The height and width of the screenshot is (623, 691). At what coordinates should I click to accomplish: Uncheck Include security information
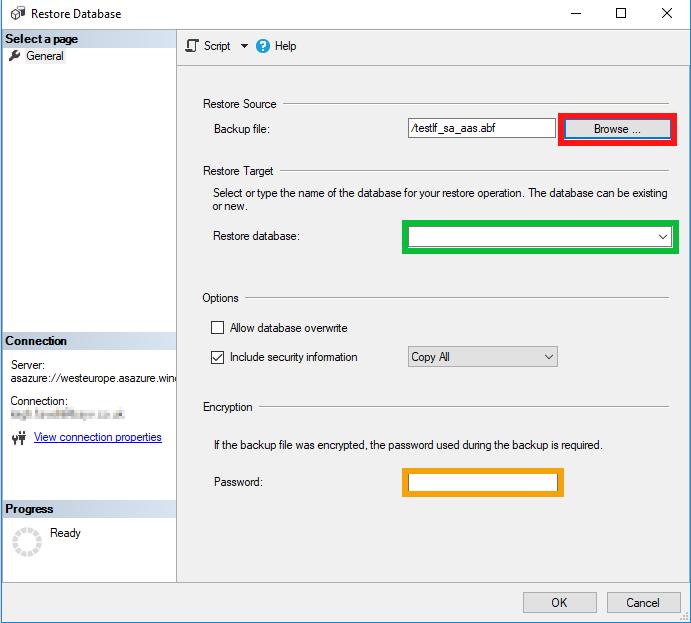(x=217, y=357)
